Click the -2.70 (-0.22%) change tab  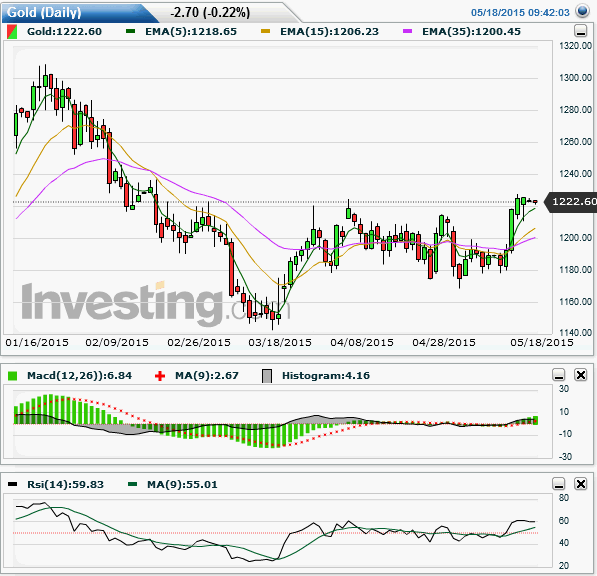pos(210,13)
